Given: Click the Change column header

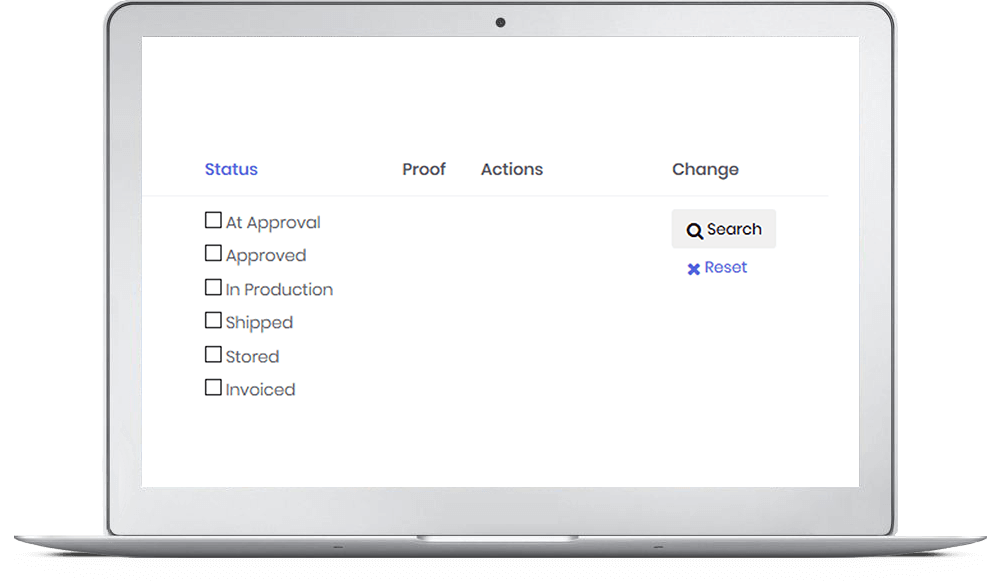Looking at the screenshot, I should point(705,170).
